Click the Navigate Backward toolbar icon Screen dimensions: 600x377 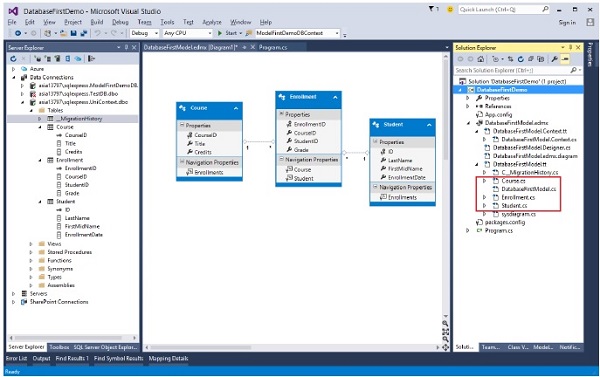click(18, 33)
